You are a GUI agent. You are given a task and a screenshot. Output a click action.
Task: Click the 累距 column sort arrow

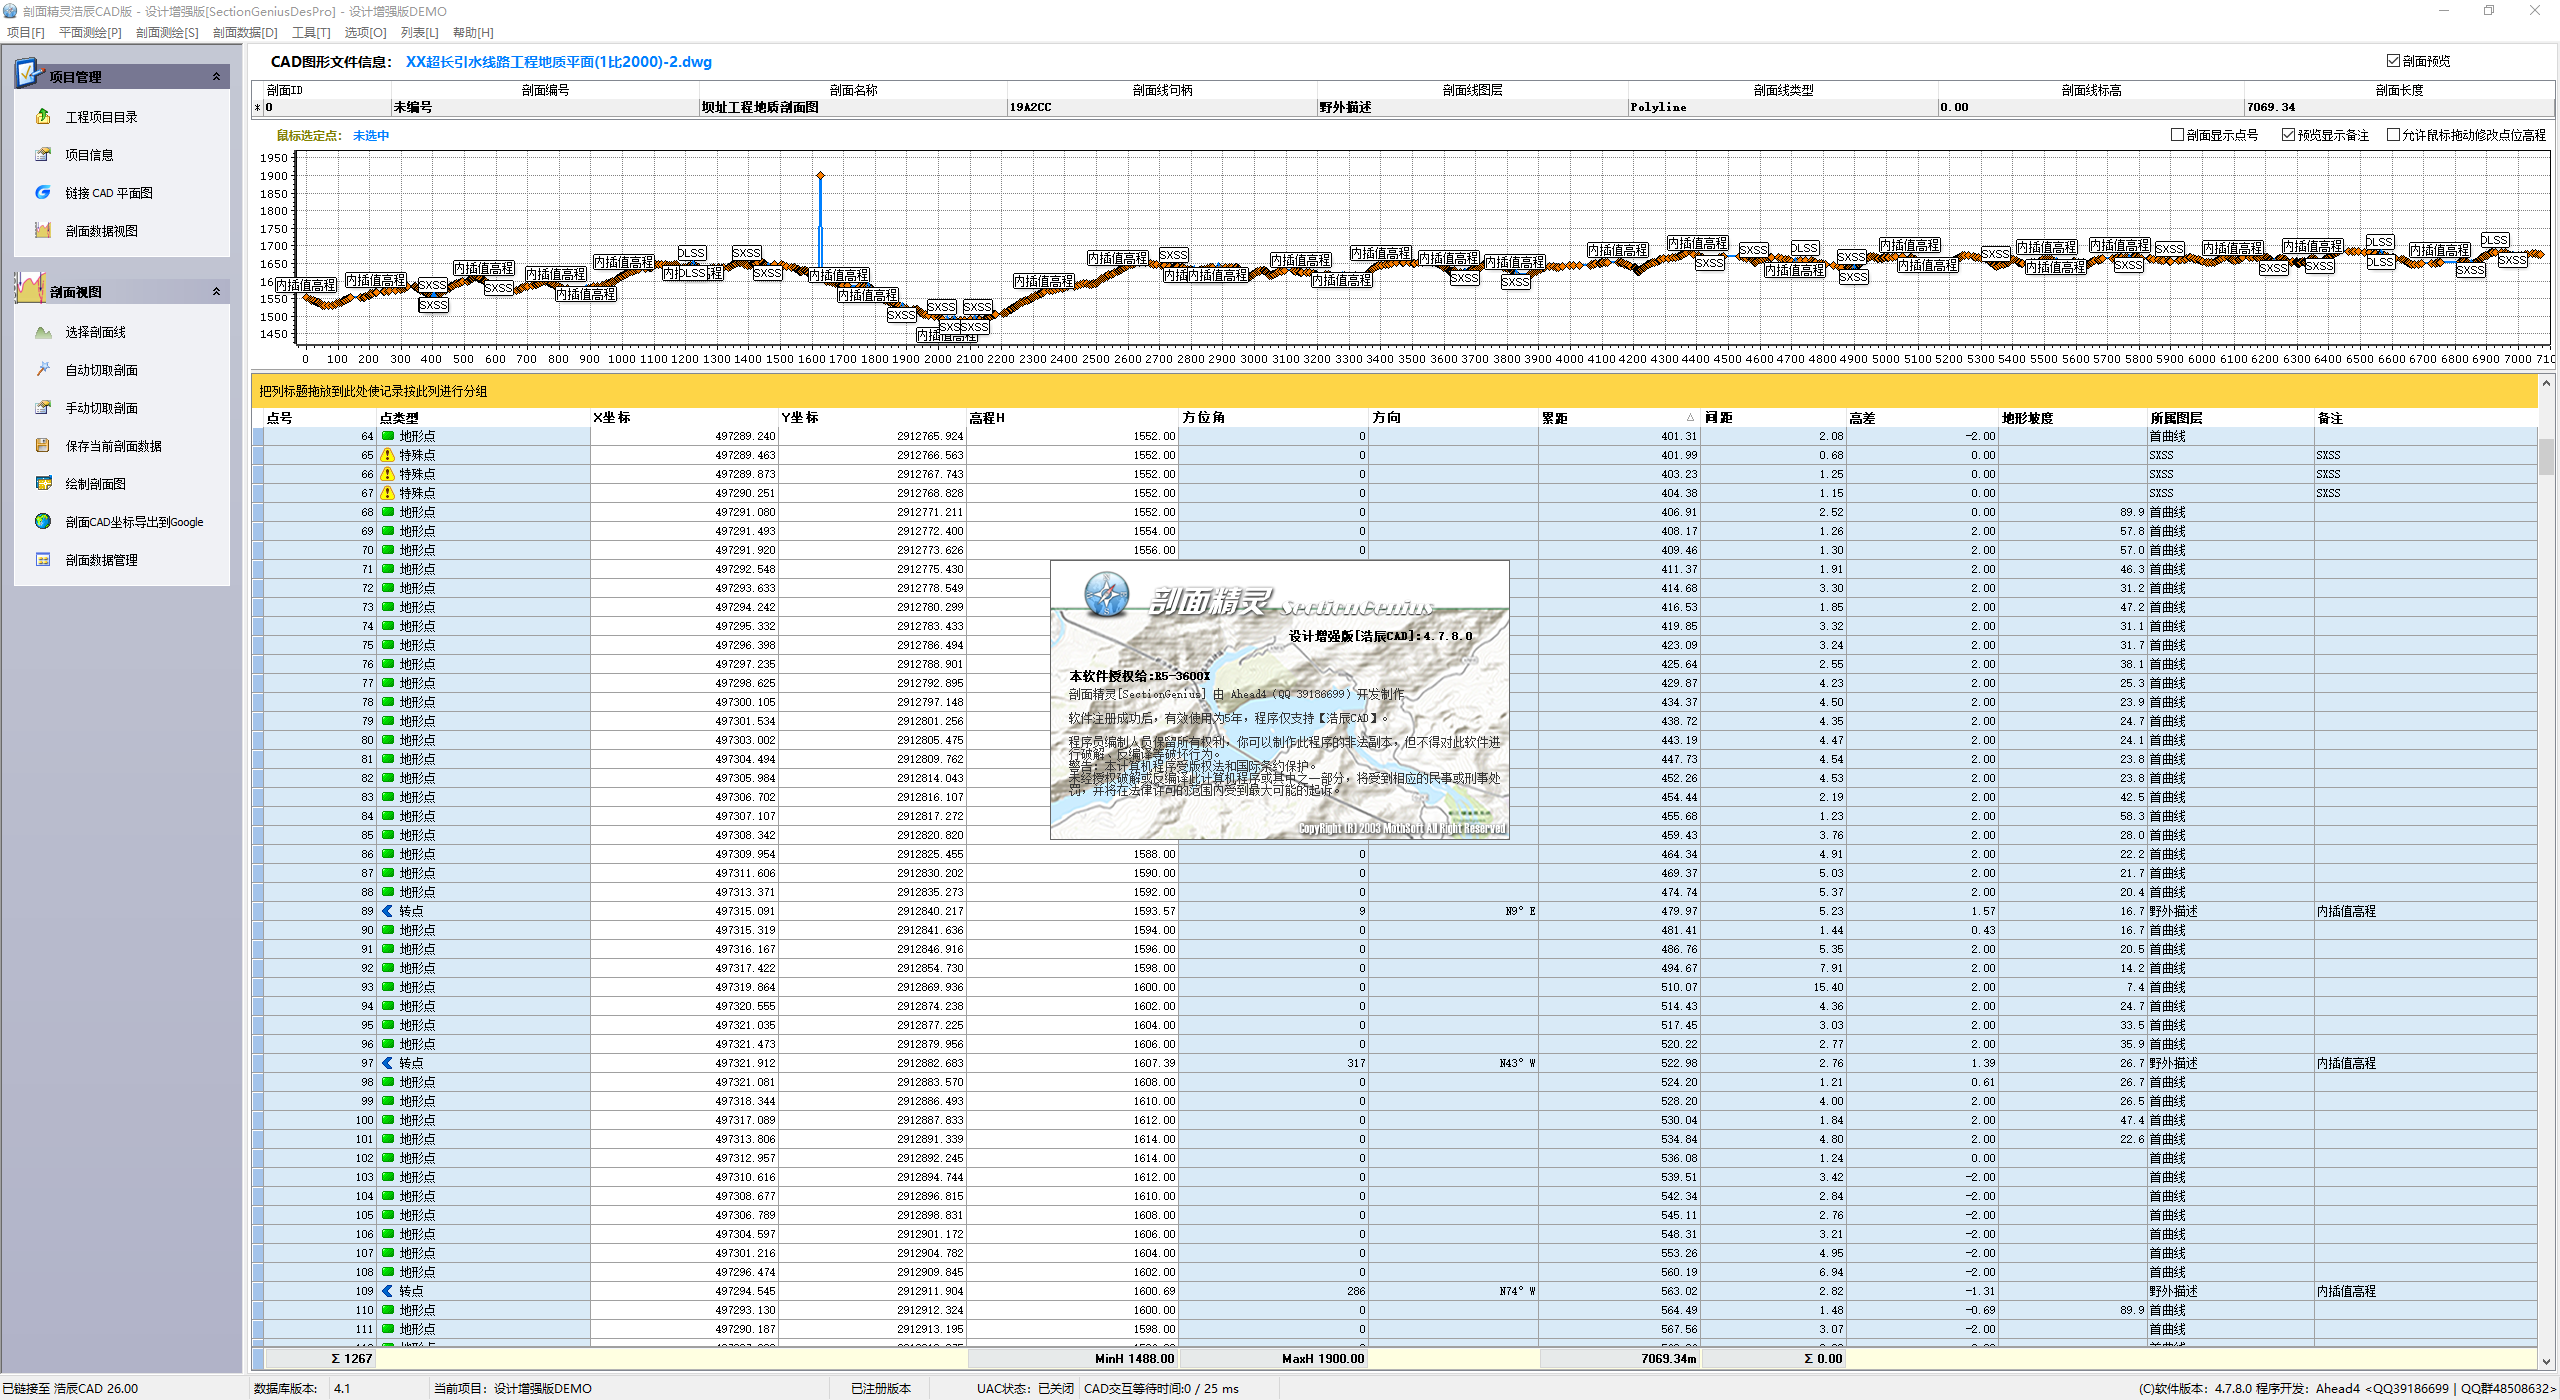tap(1690, 418)
